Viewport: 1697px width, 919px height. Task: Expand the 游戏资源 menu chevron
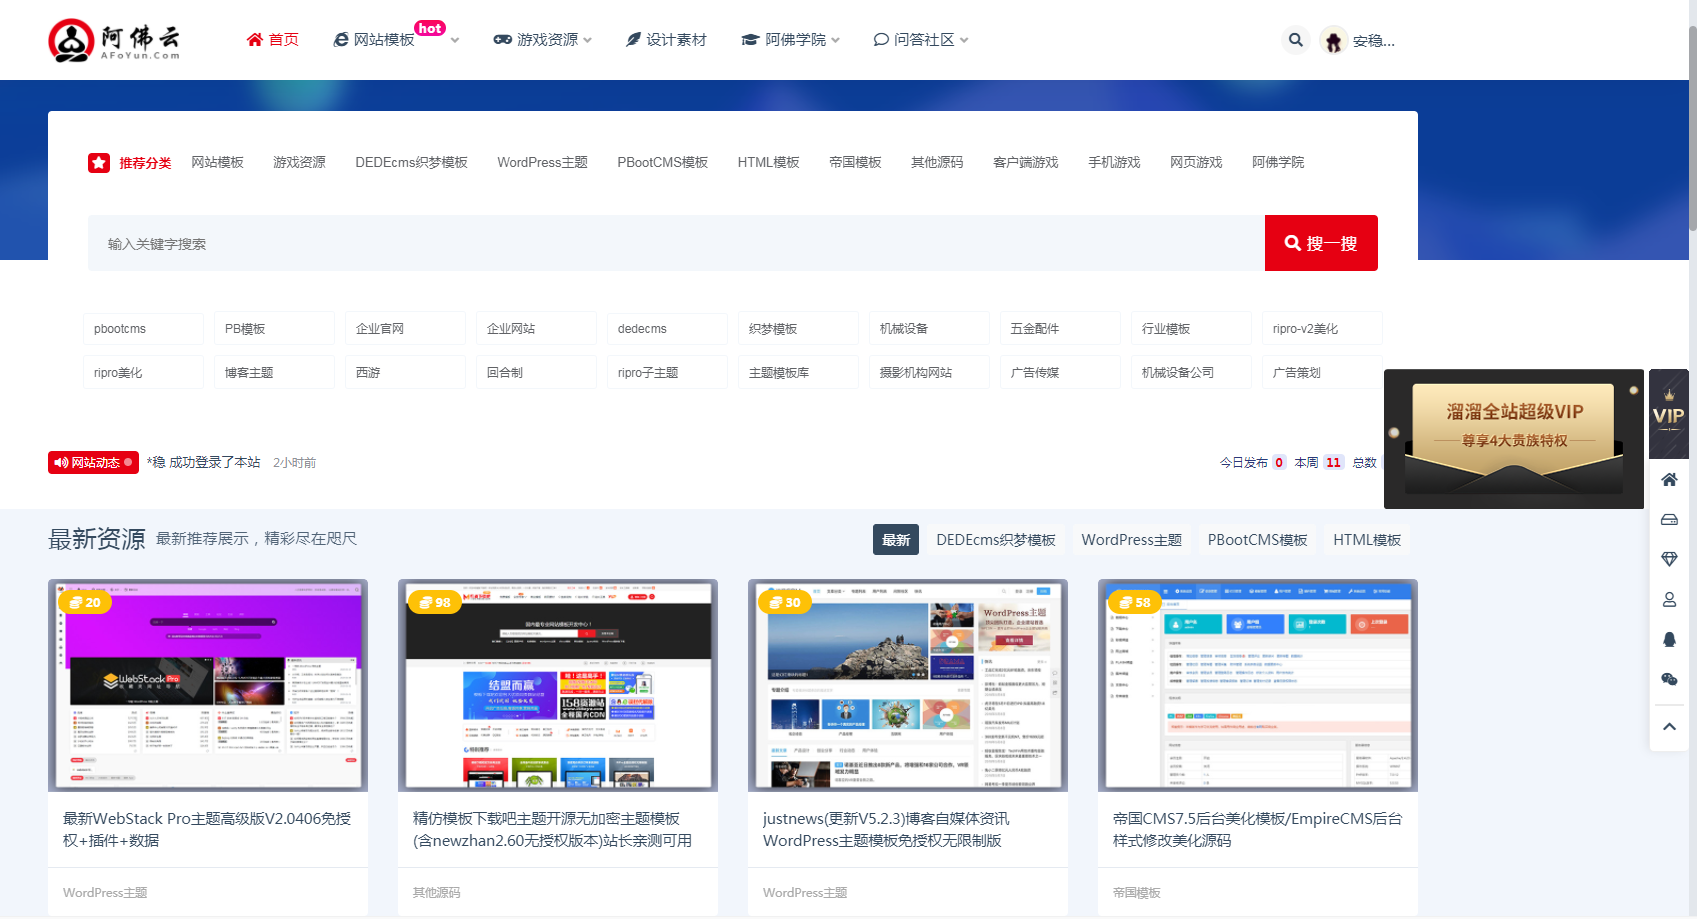tap(588, 40)
